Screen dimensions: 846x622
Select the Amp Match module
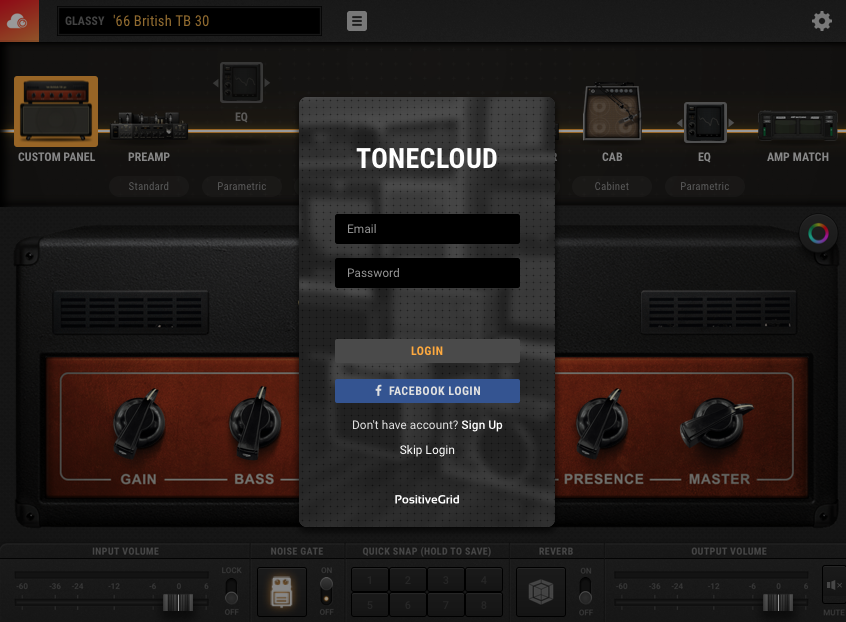coord(797,125)
